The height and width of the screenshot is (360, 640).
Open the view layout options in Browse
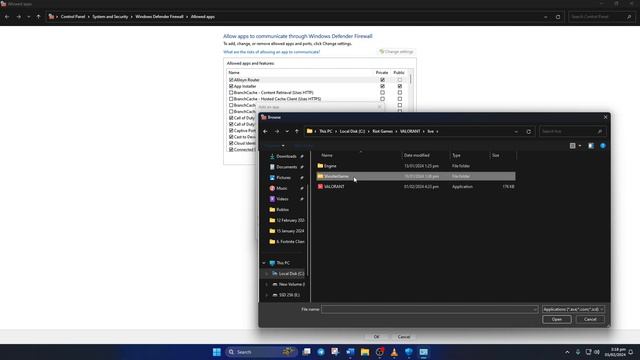click(575, 146)
